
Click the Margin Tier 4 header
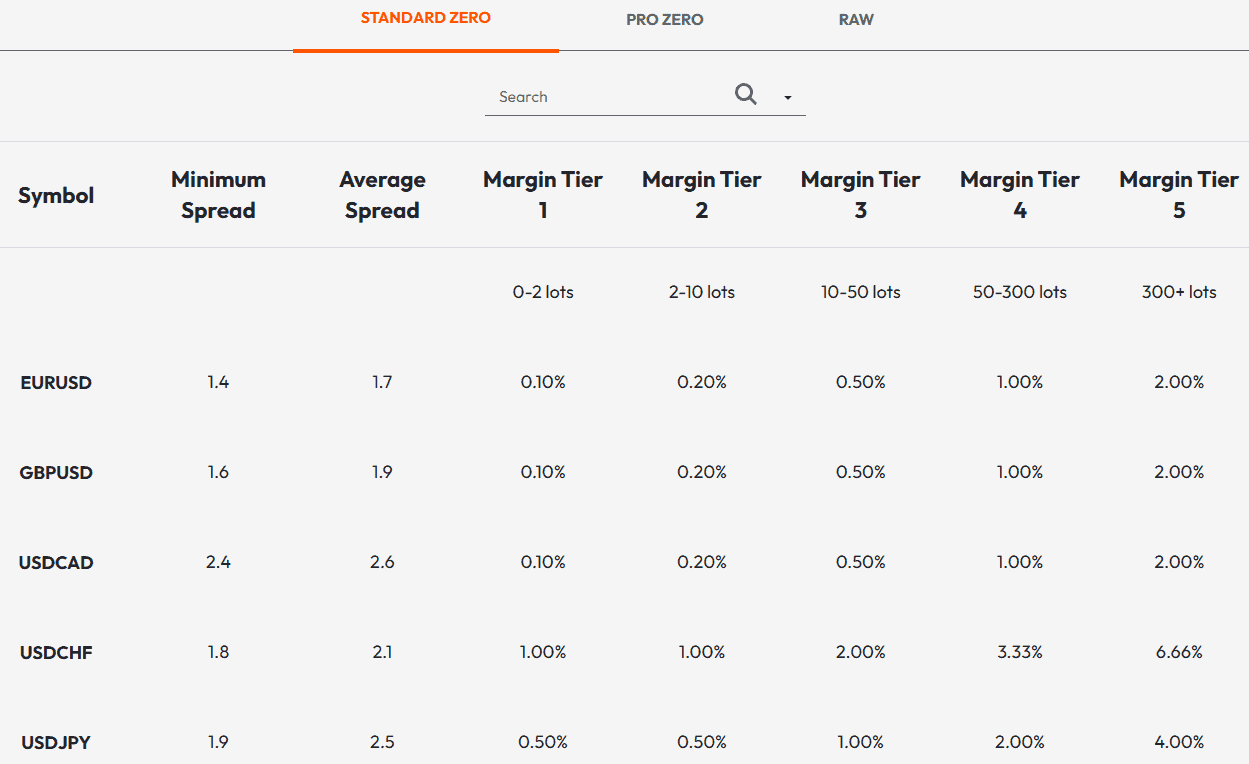[1019, 195]
